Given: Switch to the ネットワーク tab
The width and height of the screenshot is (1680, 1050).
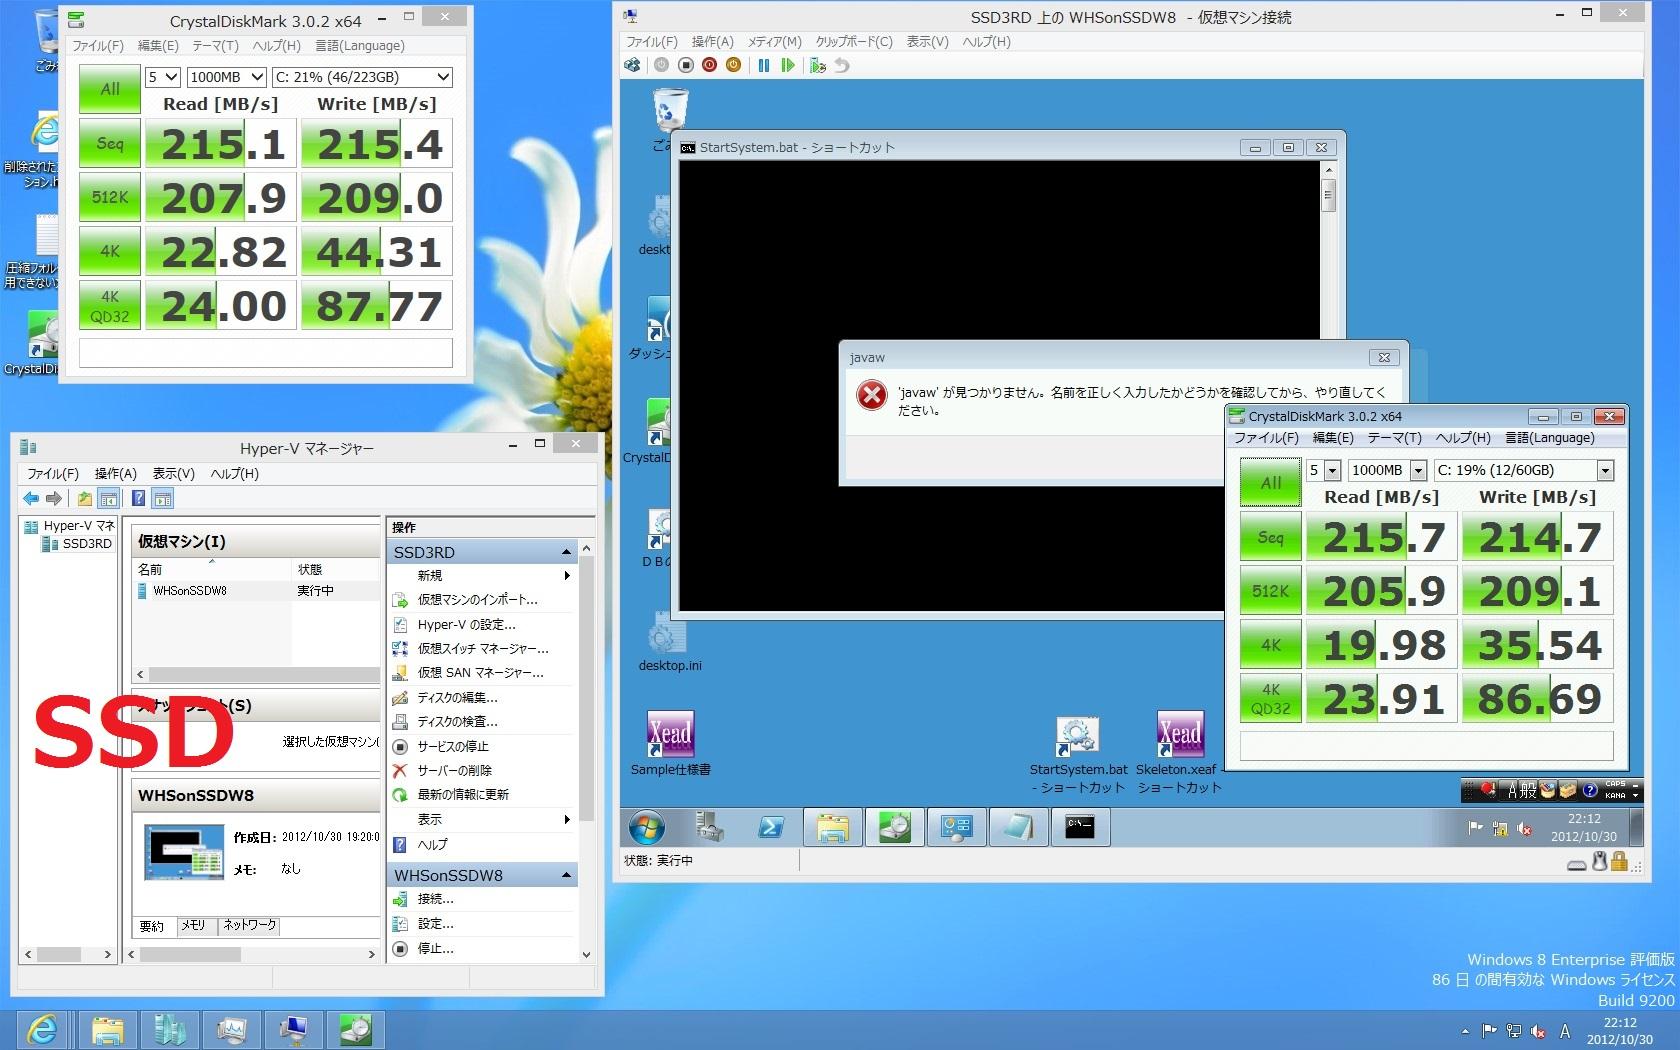Looking at the screenshot, I should pyautogui.click(x=249, y=925).
